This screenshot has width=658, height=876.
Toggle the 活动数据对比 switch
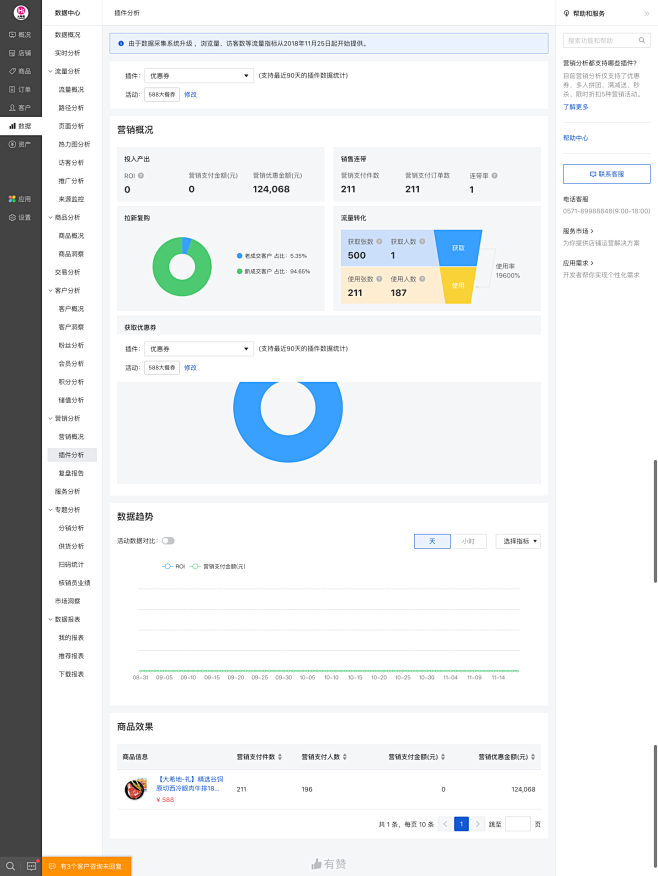pos(168,541)
